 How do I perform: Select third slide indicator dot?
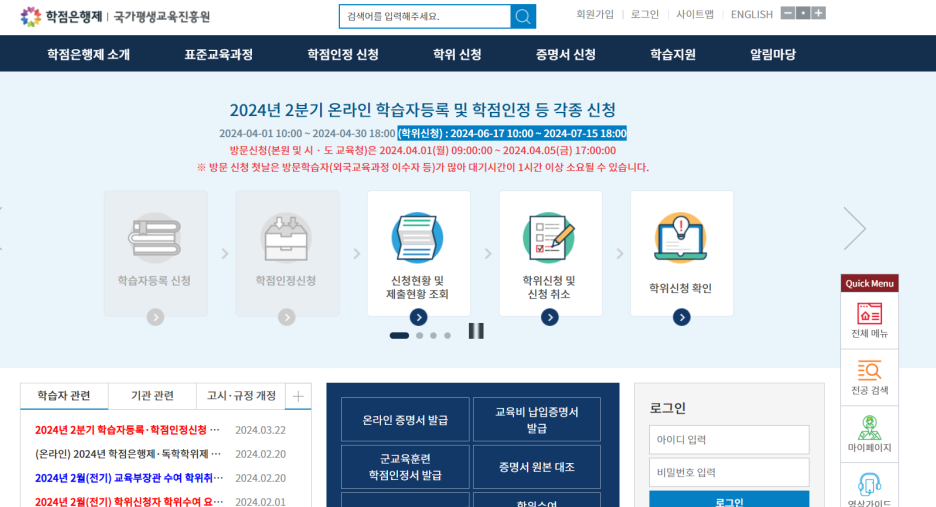433,336
